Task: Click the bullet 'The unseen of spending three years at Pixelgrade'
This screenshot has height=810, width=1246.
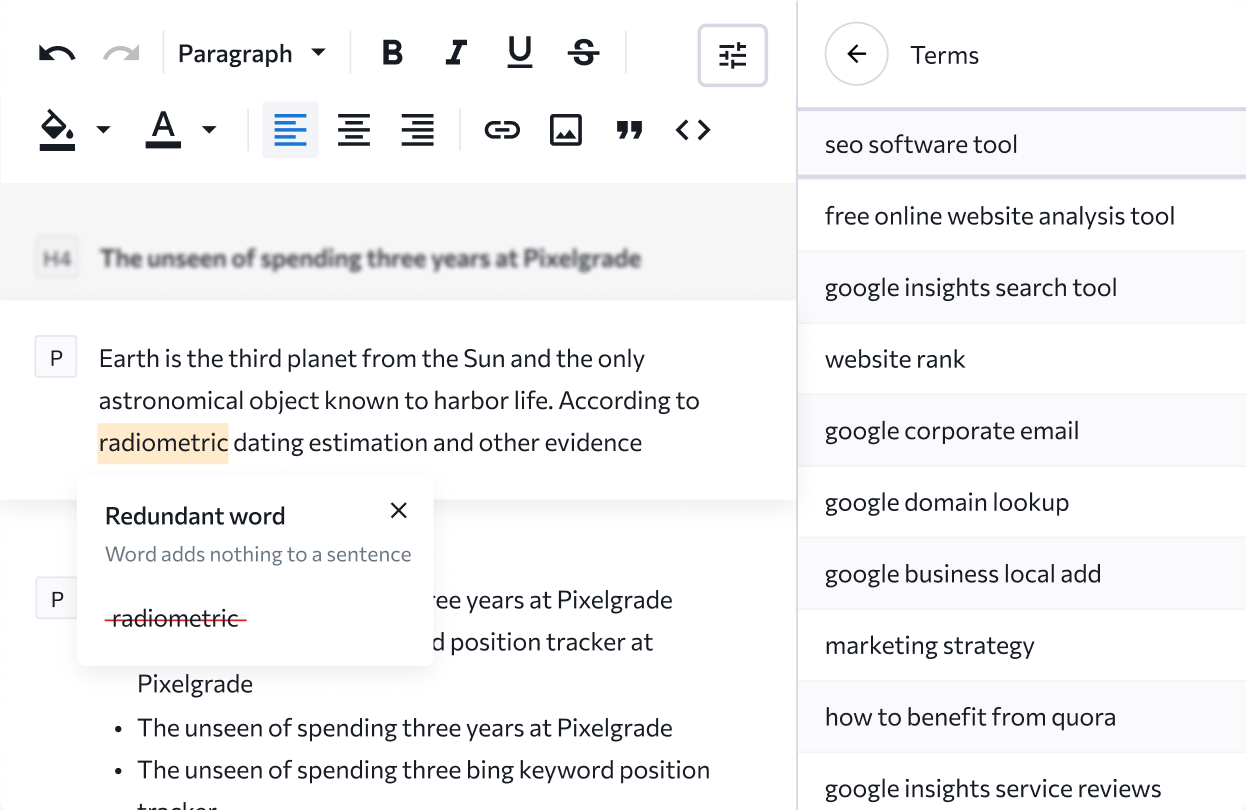Action: (x=405, y=728)
